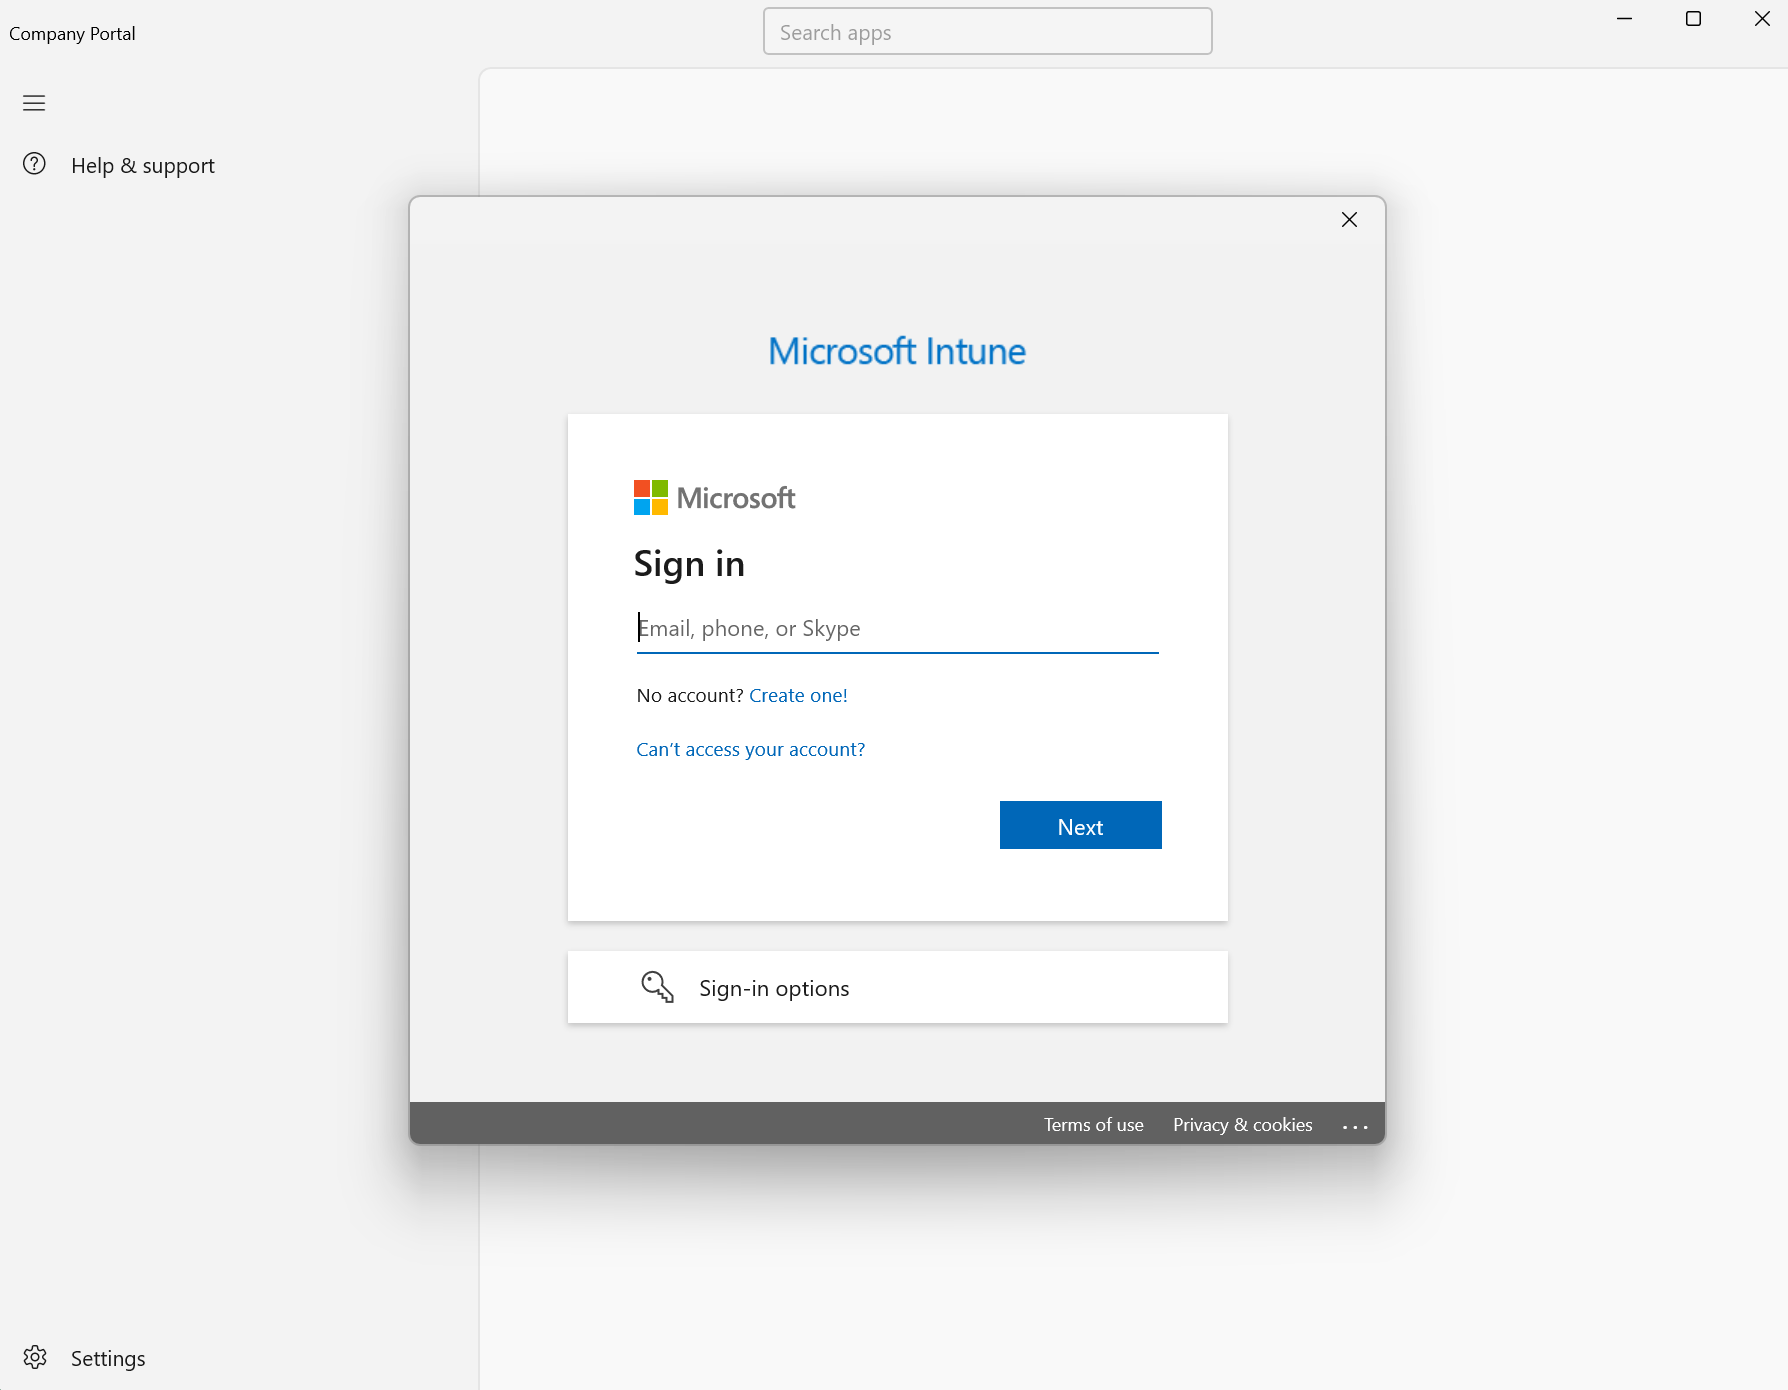
Task: Open Sign-in options
Action: [x=897, y=987]
